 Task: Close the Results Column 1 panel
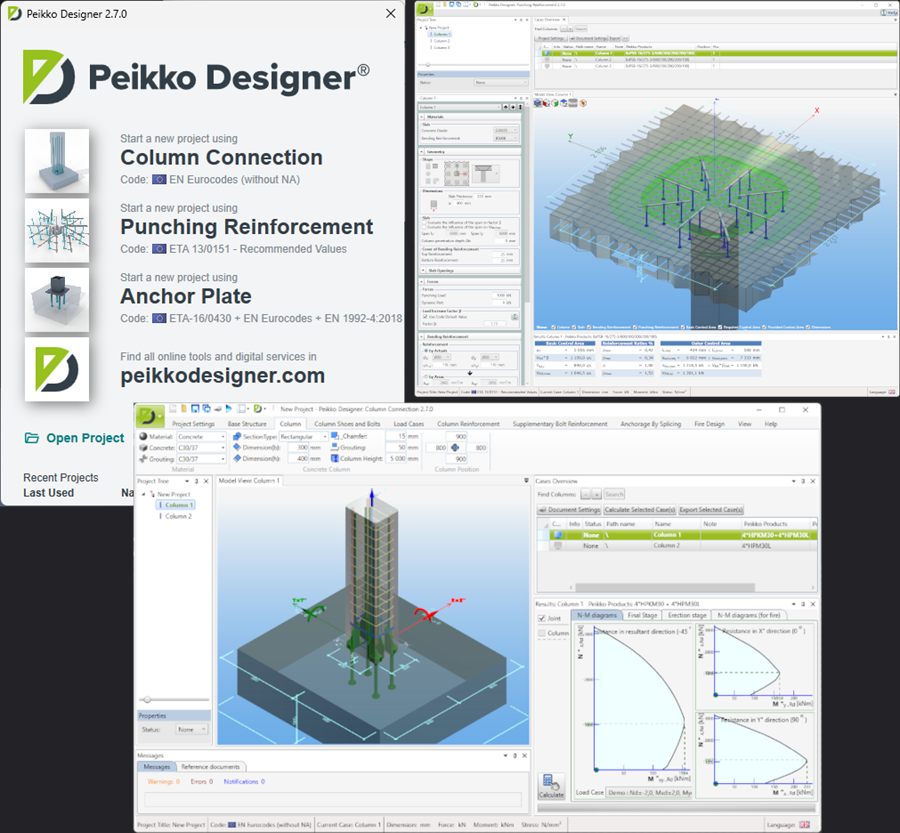(813, 604)
